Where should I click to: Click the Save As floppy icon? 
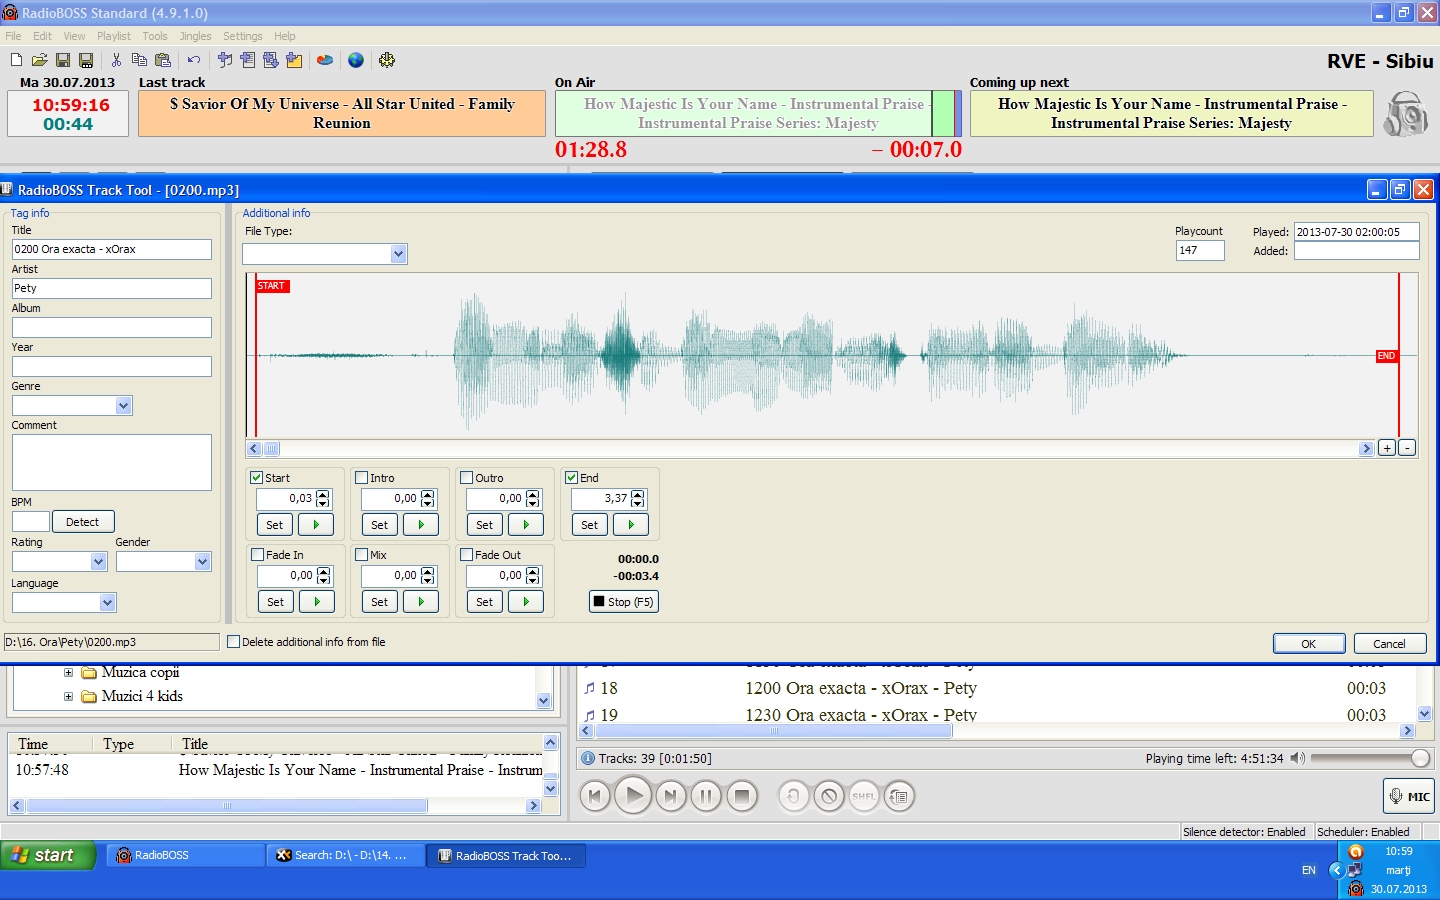pyautogui.click(x=86, y=60)
